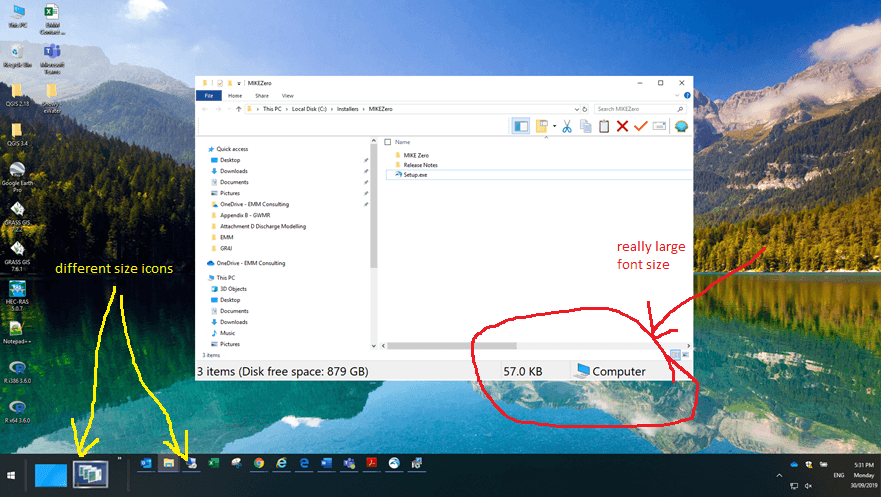
Task: Click the Rename icon in toolbar
Action: point(660,126)
